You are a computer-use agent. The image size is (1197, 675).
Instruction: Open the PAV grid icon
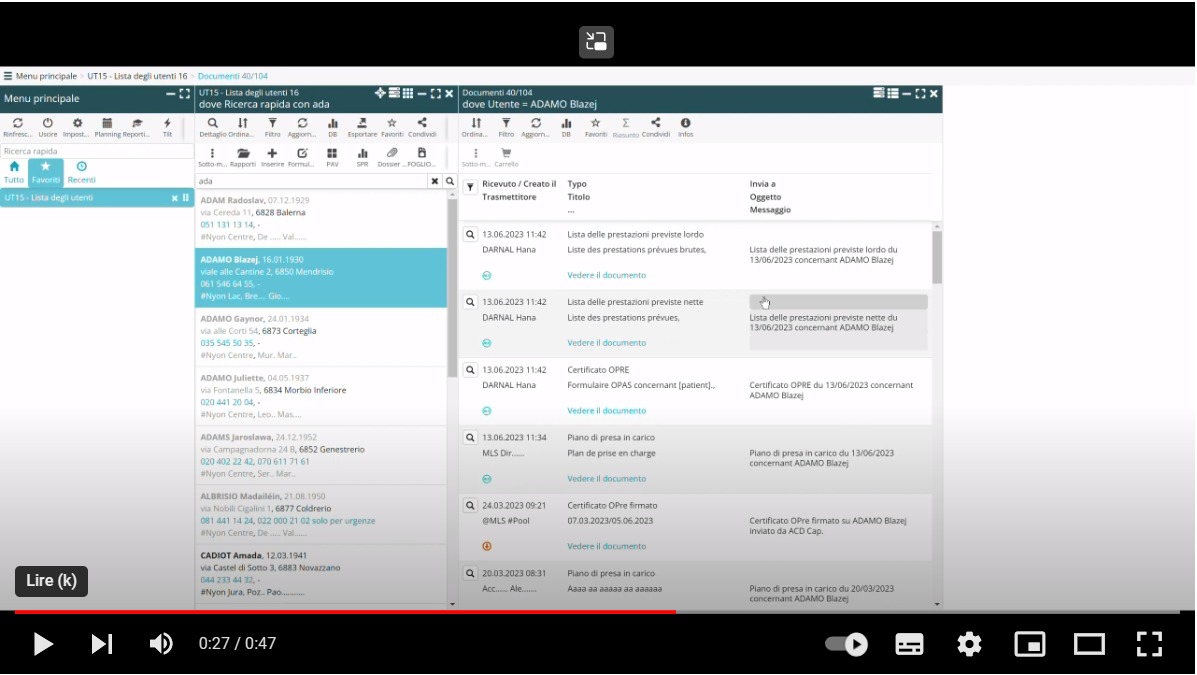tap(332, 153)
